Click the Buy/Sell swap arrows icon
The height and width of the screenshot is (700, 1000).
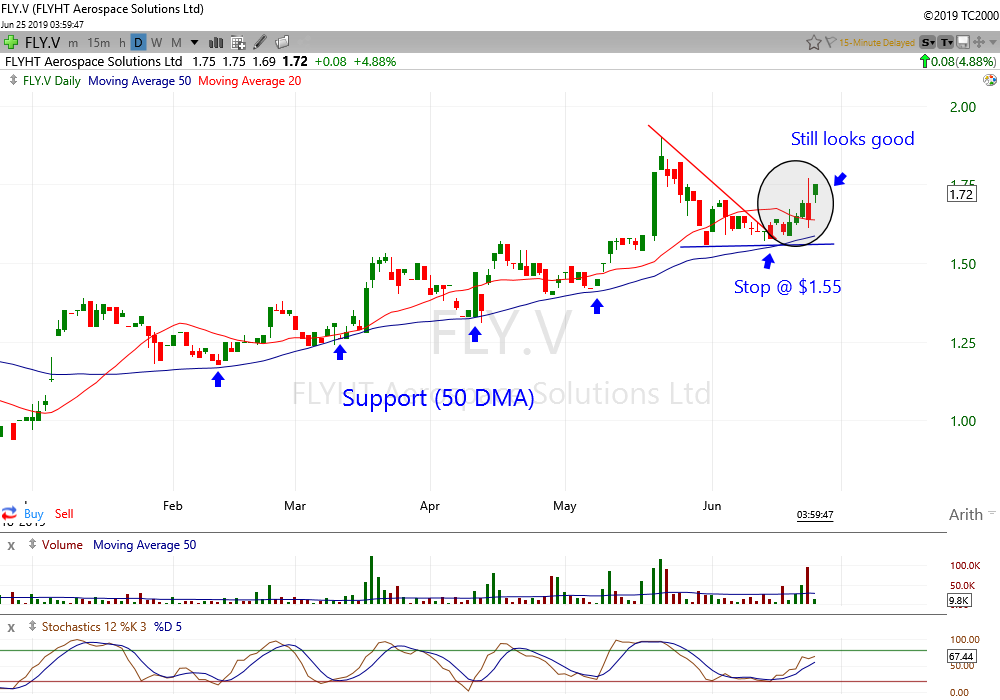click(9, 513)
